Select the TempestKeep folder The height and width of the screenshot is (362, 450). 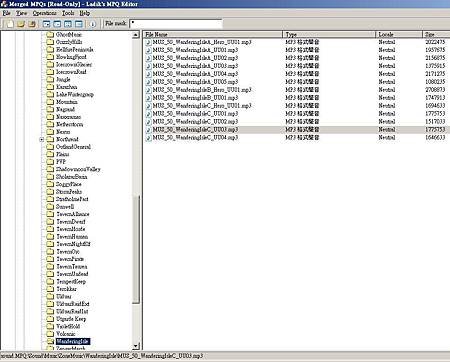coord(71,281)
